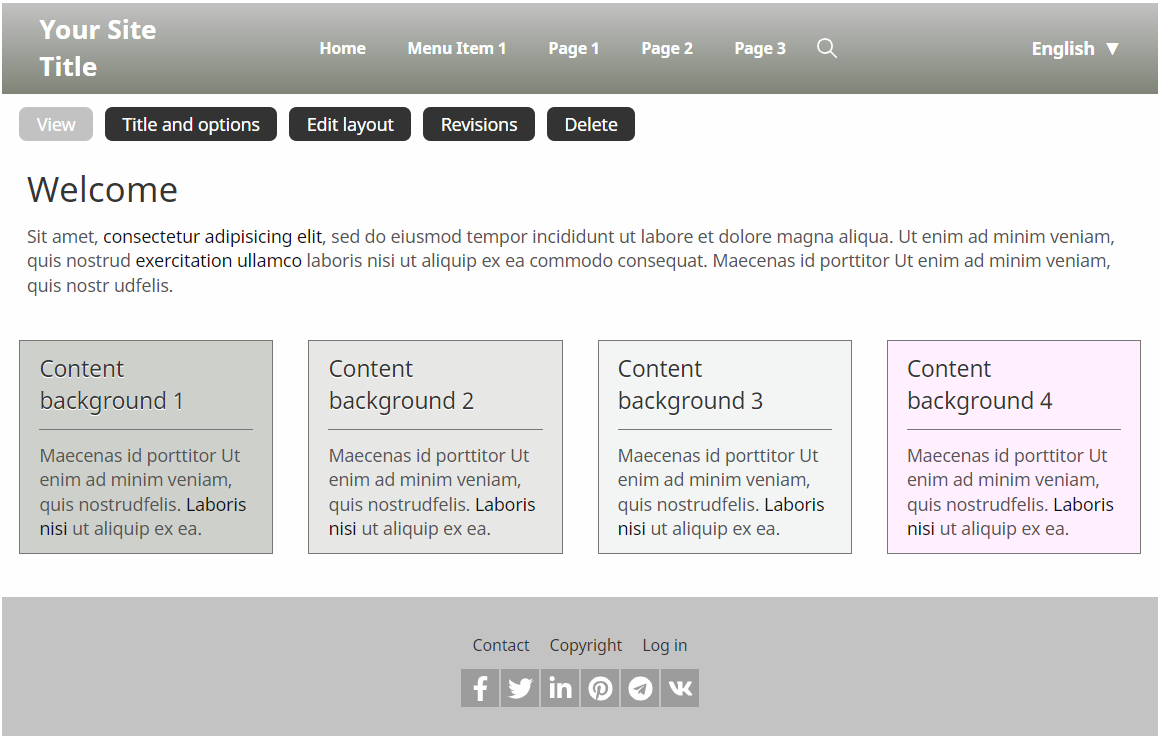Follow the Contact footer link
Viewport: 1160px width, 737px height.
[501, 645]
